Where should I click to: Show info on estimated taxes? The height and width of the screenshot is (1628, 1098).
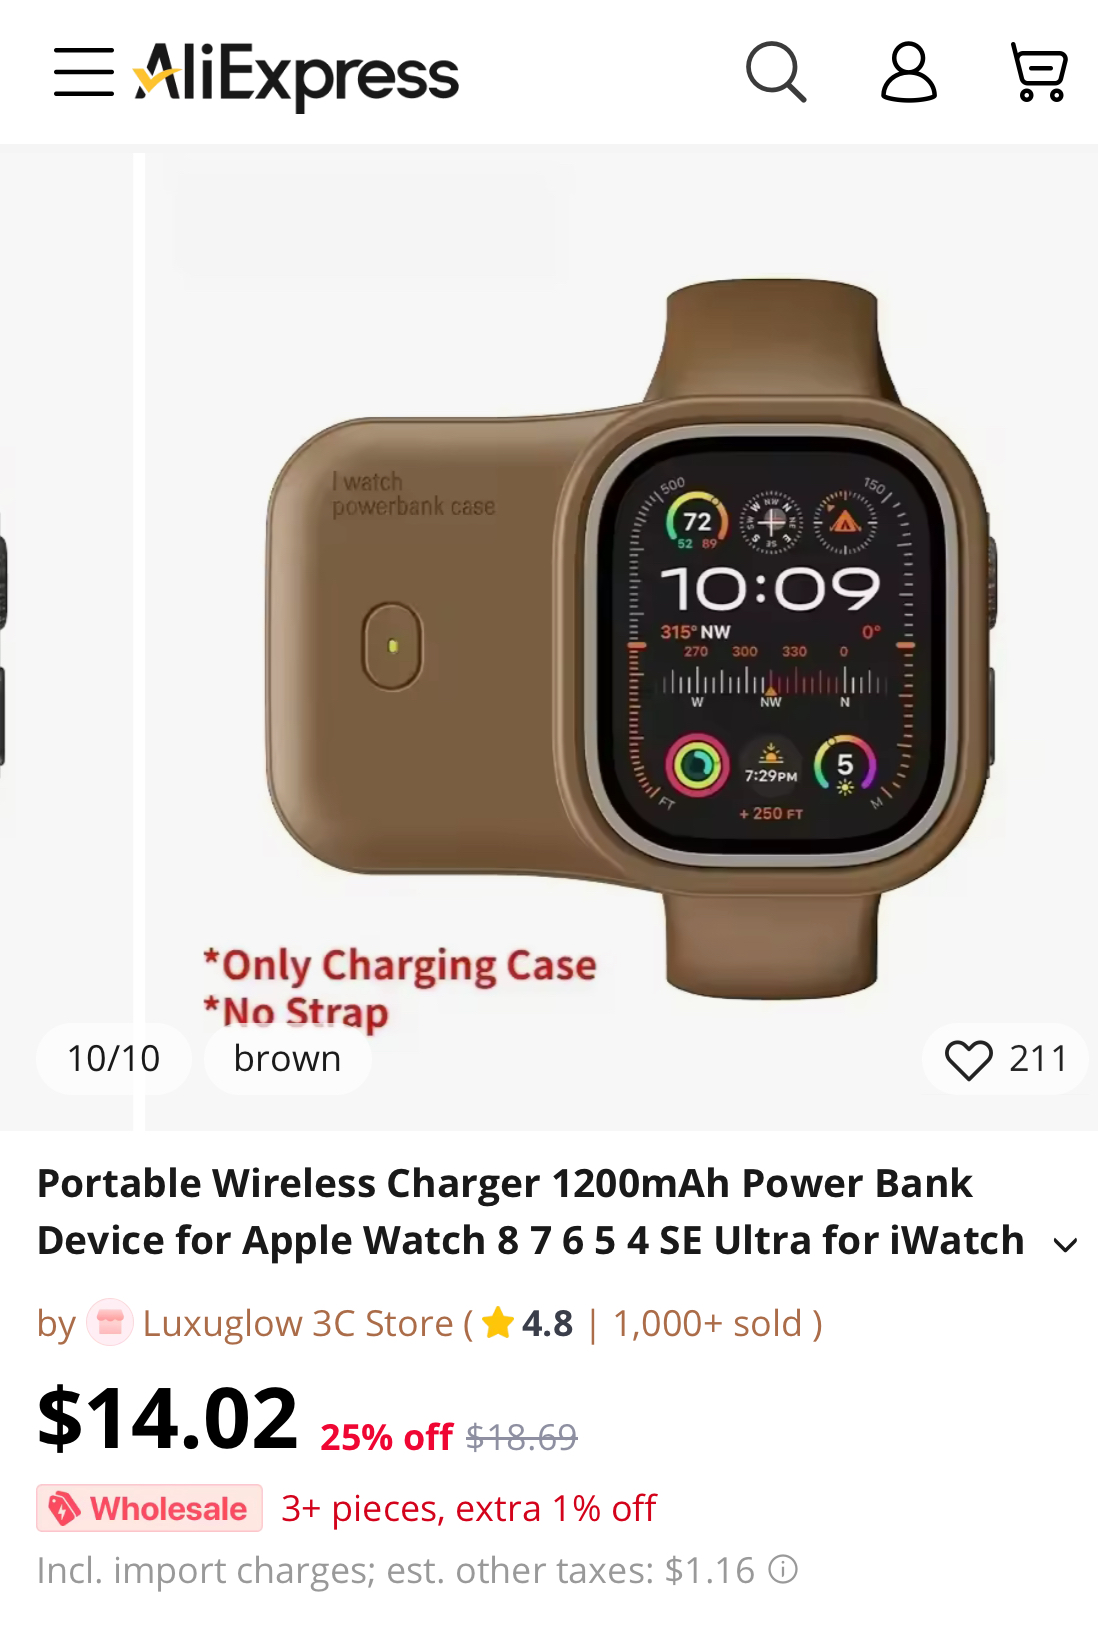pos(783,1570)
